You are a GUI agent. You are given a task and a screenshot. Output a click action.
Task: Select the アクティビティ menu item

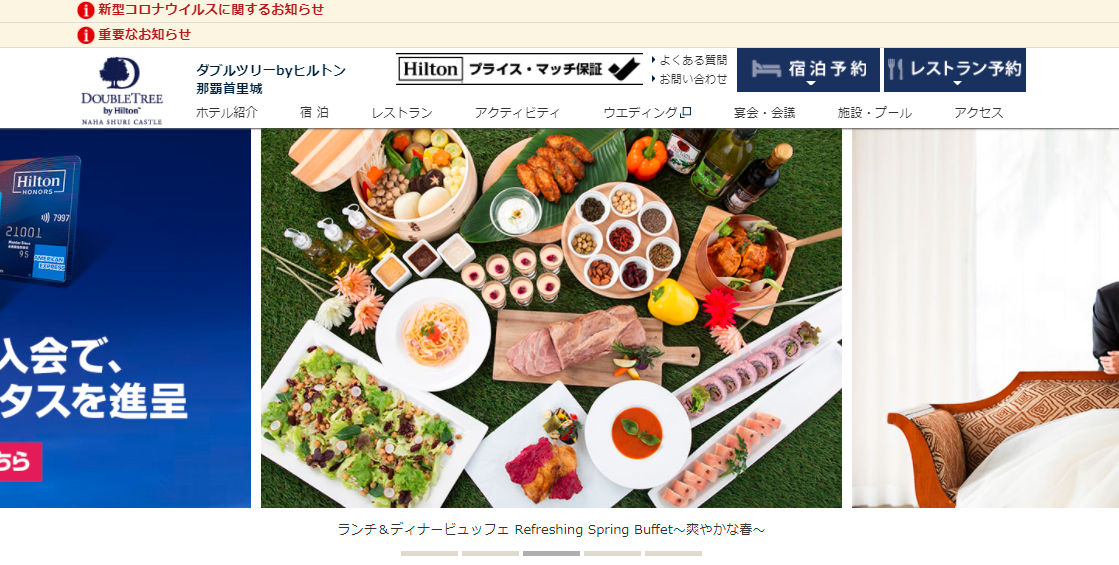tap(517, 113)
